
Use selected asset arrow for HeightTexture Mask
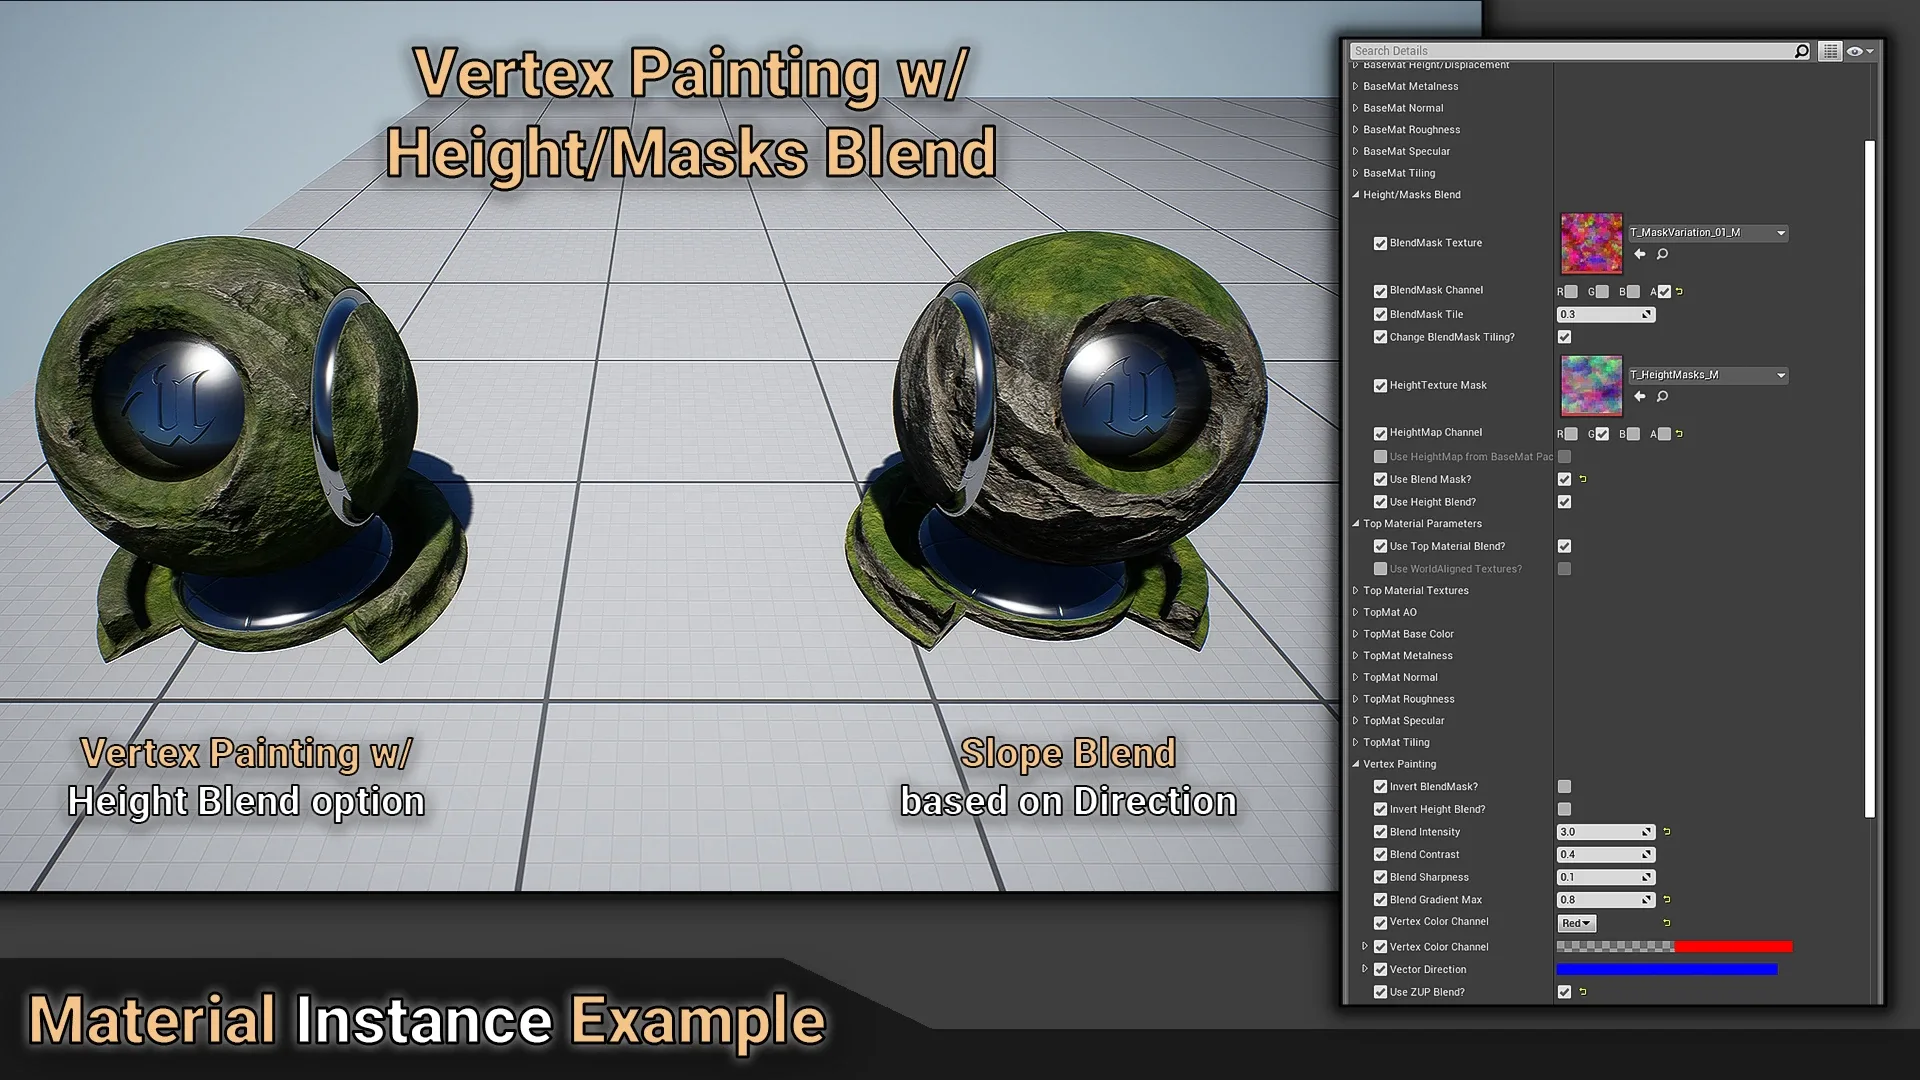(x=1640, y=397)
